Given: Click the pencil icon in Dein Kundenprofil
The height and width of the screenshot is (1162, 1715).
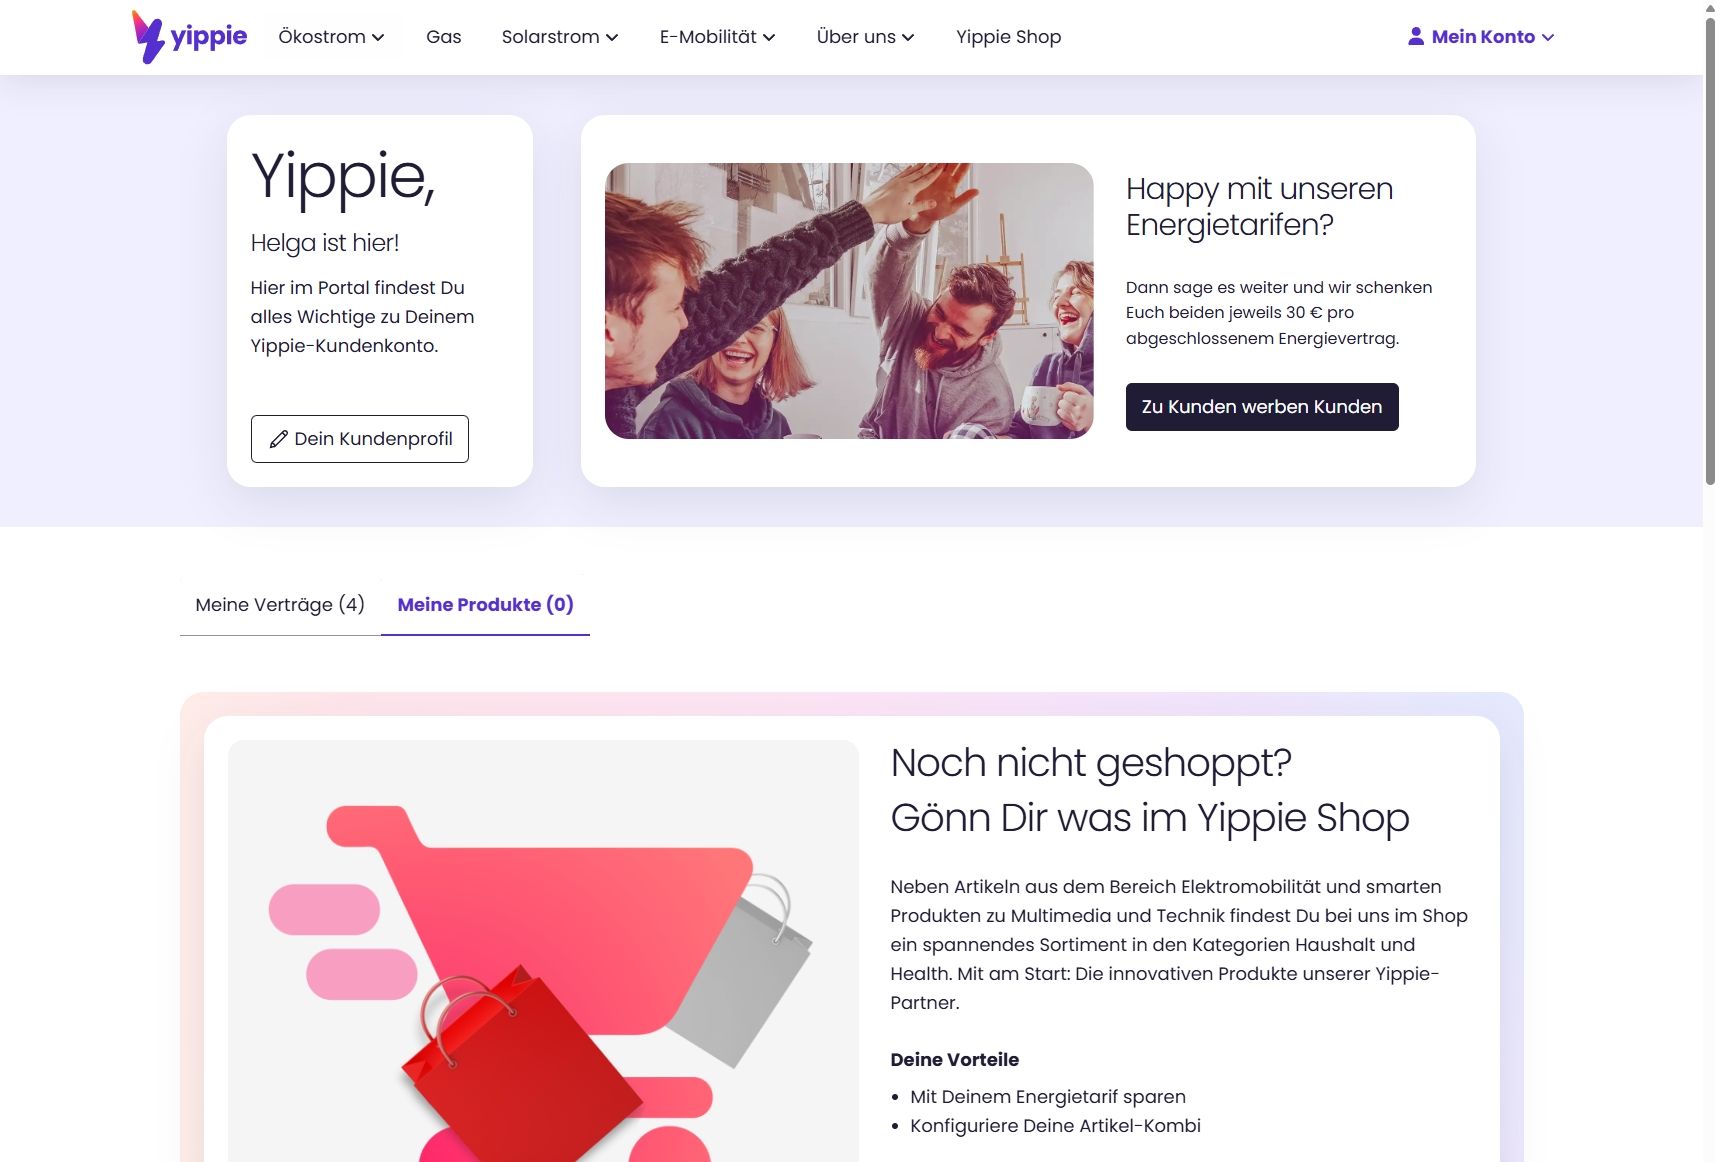Looking at the screenshot, I should [x=279, y=439].
